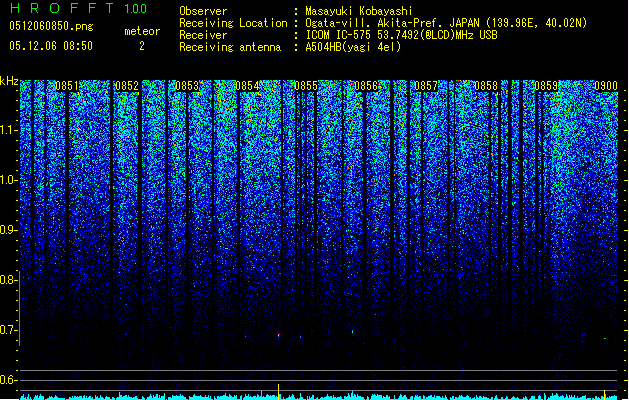This screenshot has width=629, height=400.
Task: Click the 1.1 kHz axis label
Action: (9, 130)
